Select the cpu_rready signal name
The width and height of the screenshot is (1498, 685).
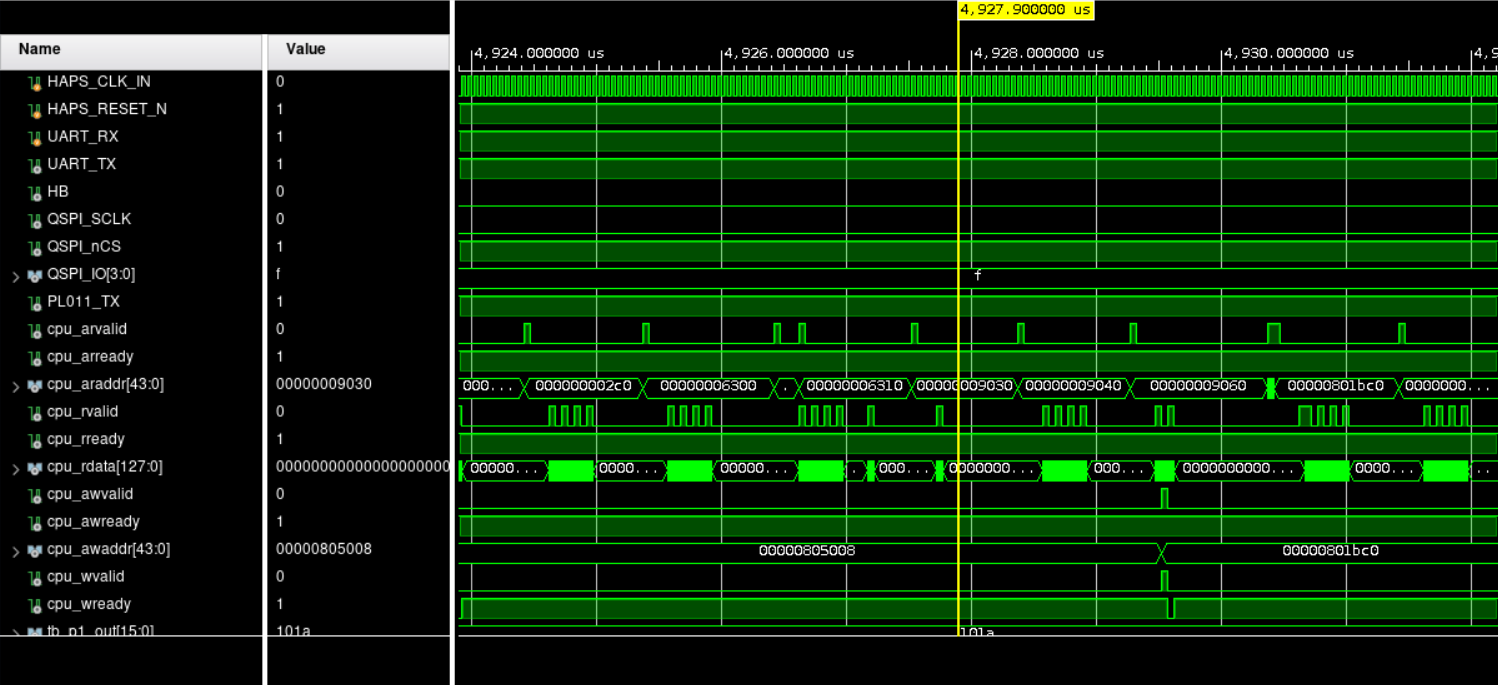(x=86, y=439)
